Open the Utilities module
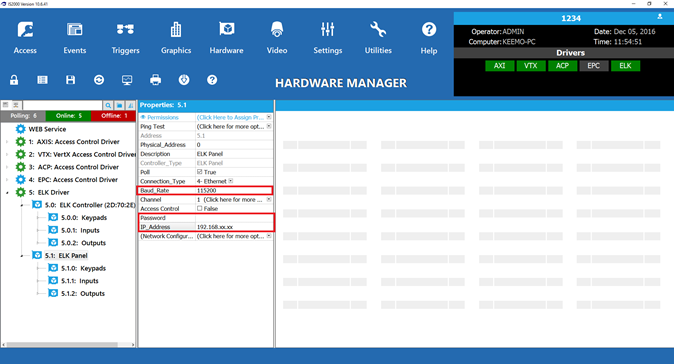 (x=378, y=38)
